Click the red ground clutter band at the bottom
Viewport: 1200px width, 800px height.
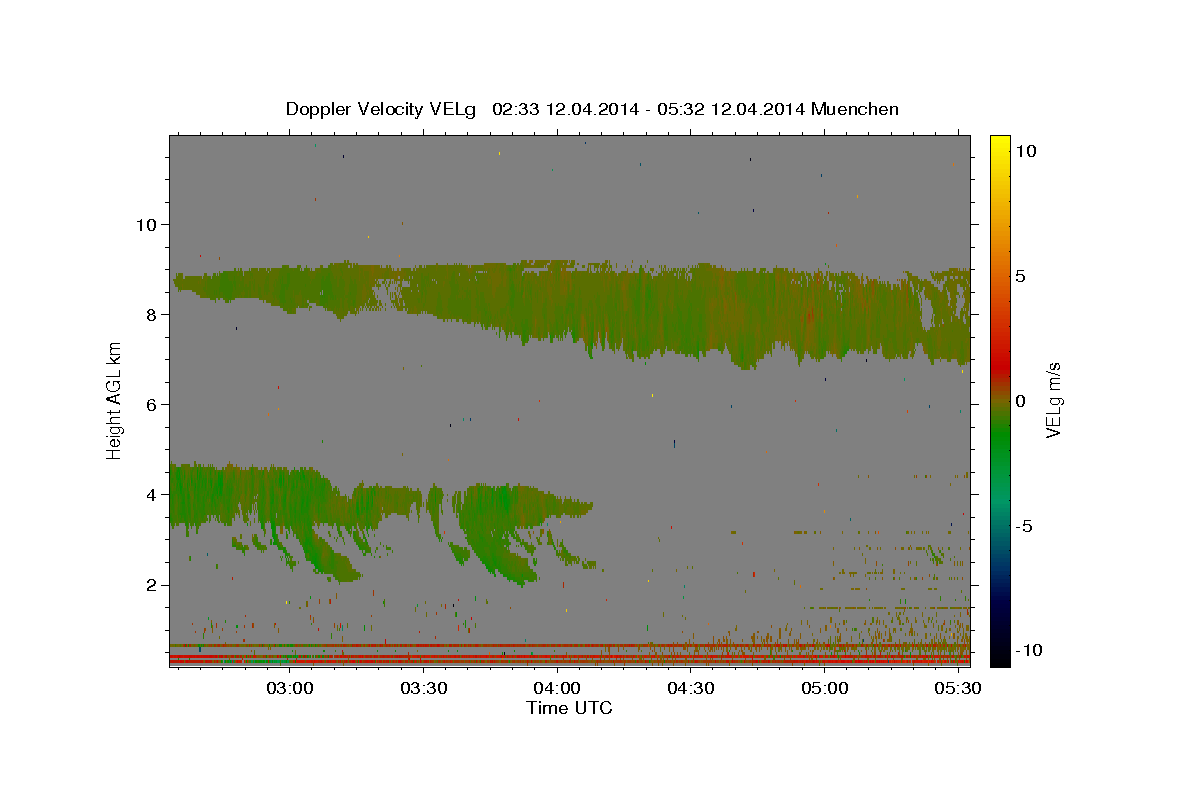click(x=569, y=654)
